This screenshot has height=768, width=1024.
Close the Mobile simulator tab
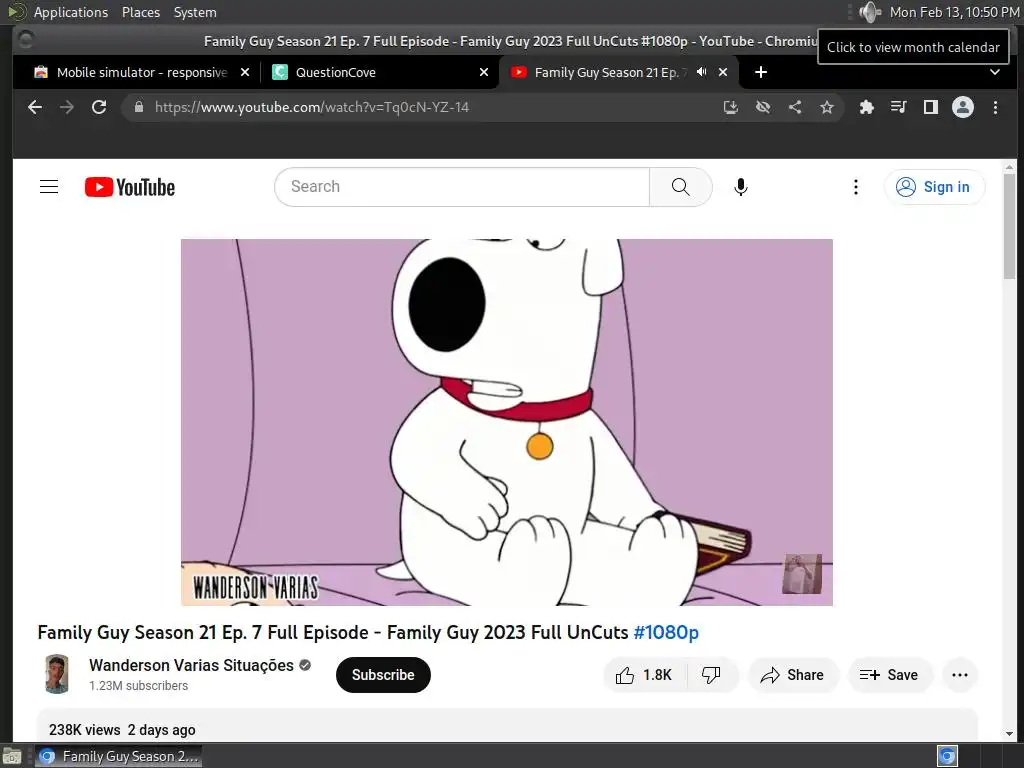click(x=245, y=72)
